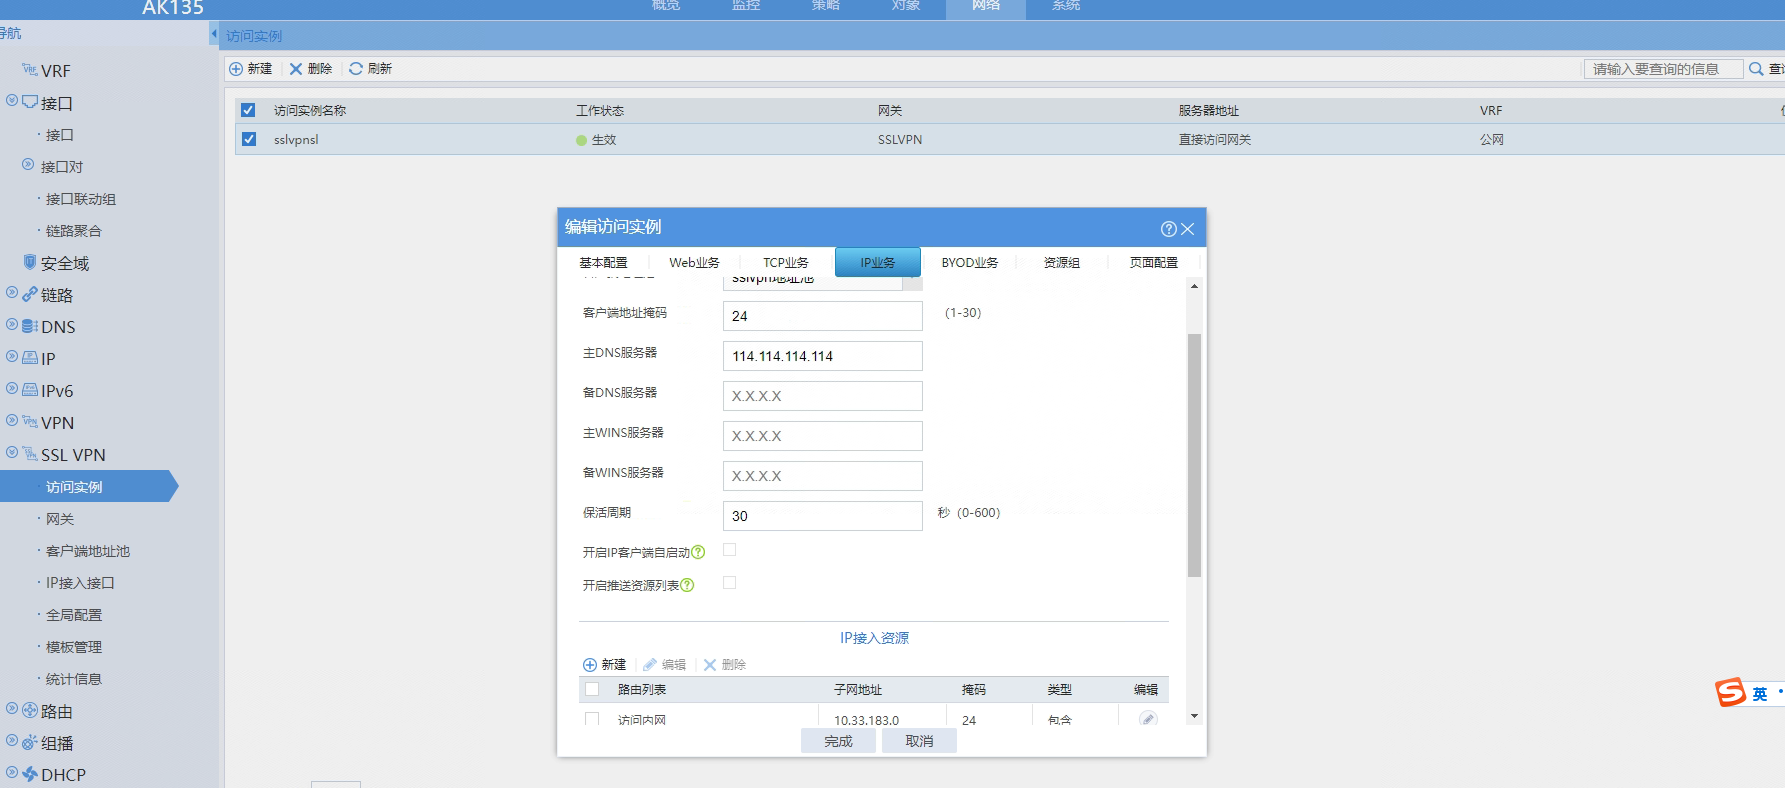Collapse the 接口 tree node
The width and height of the screenshot is (1785, 788).
tap(12, 101)
